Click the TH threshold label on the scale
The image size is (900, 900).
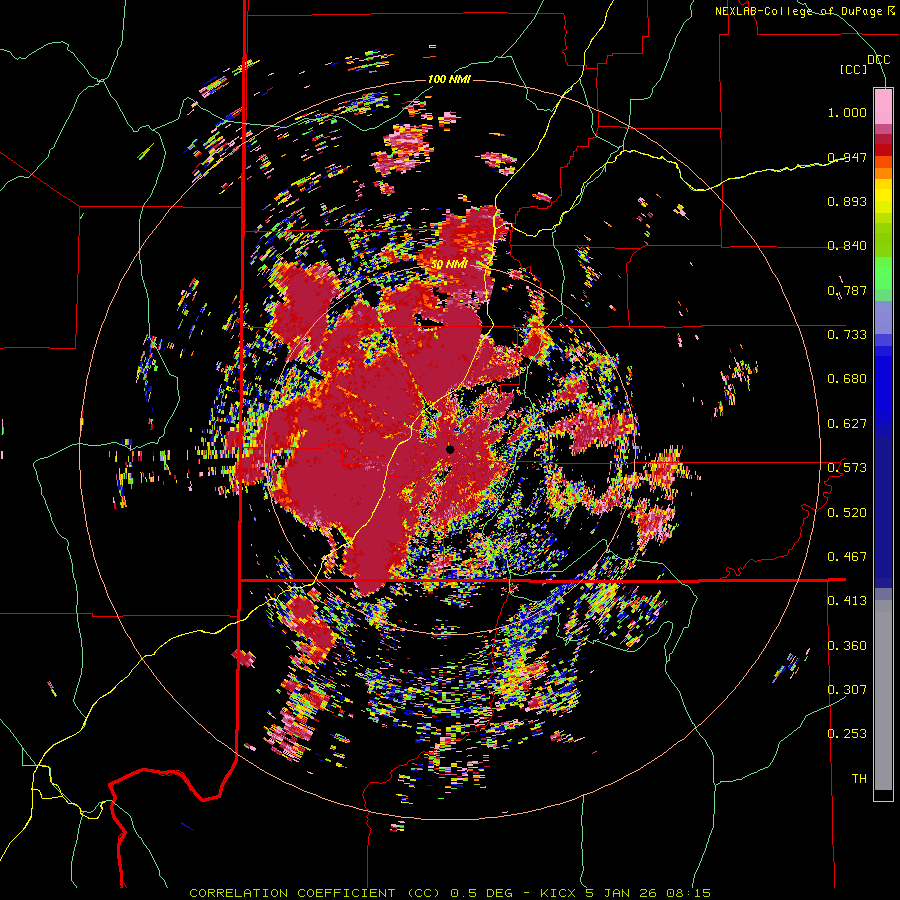859,779
